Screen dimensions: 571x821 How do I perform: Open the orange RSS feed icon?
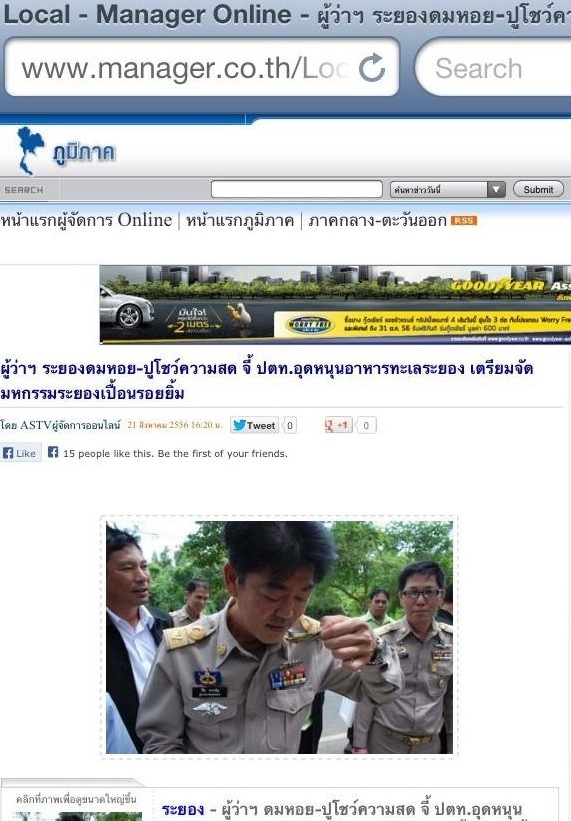coord(464,220)
